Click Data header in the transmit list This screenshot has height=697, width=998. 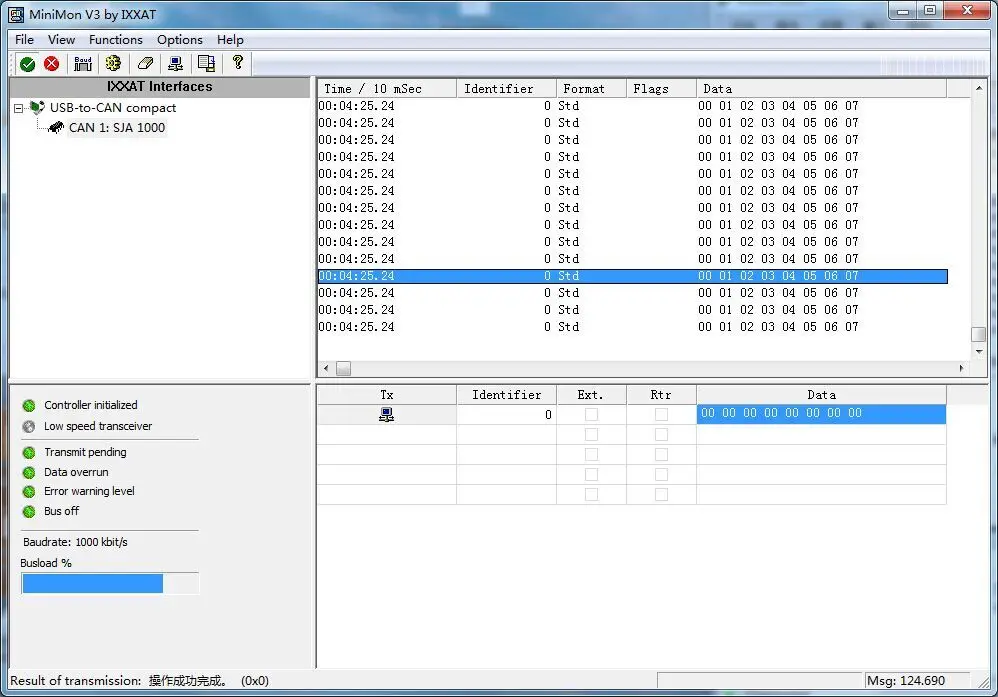pyautogui.click(x=822, y=395)
